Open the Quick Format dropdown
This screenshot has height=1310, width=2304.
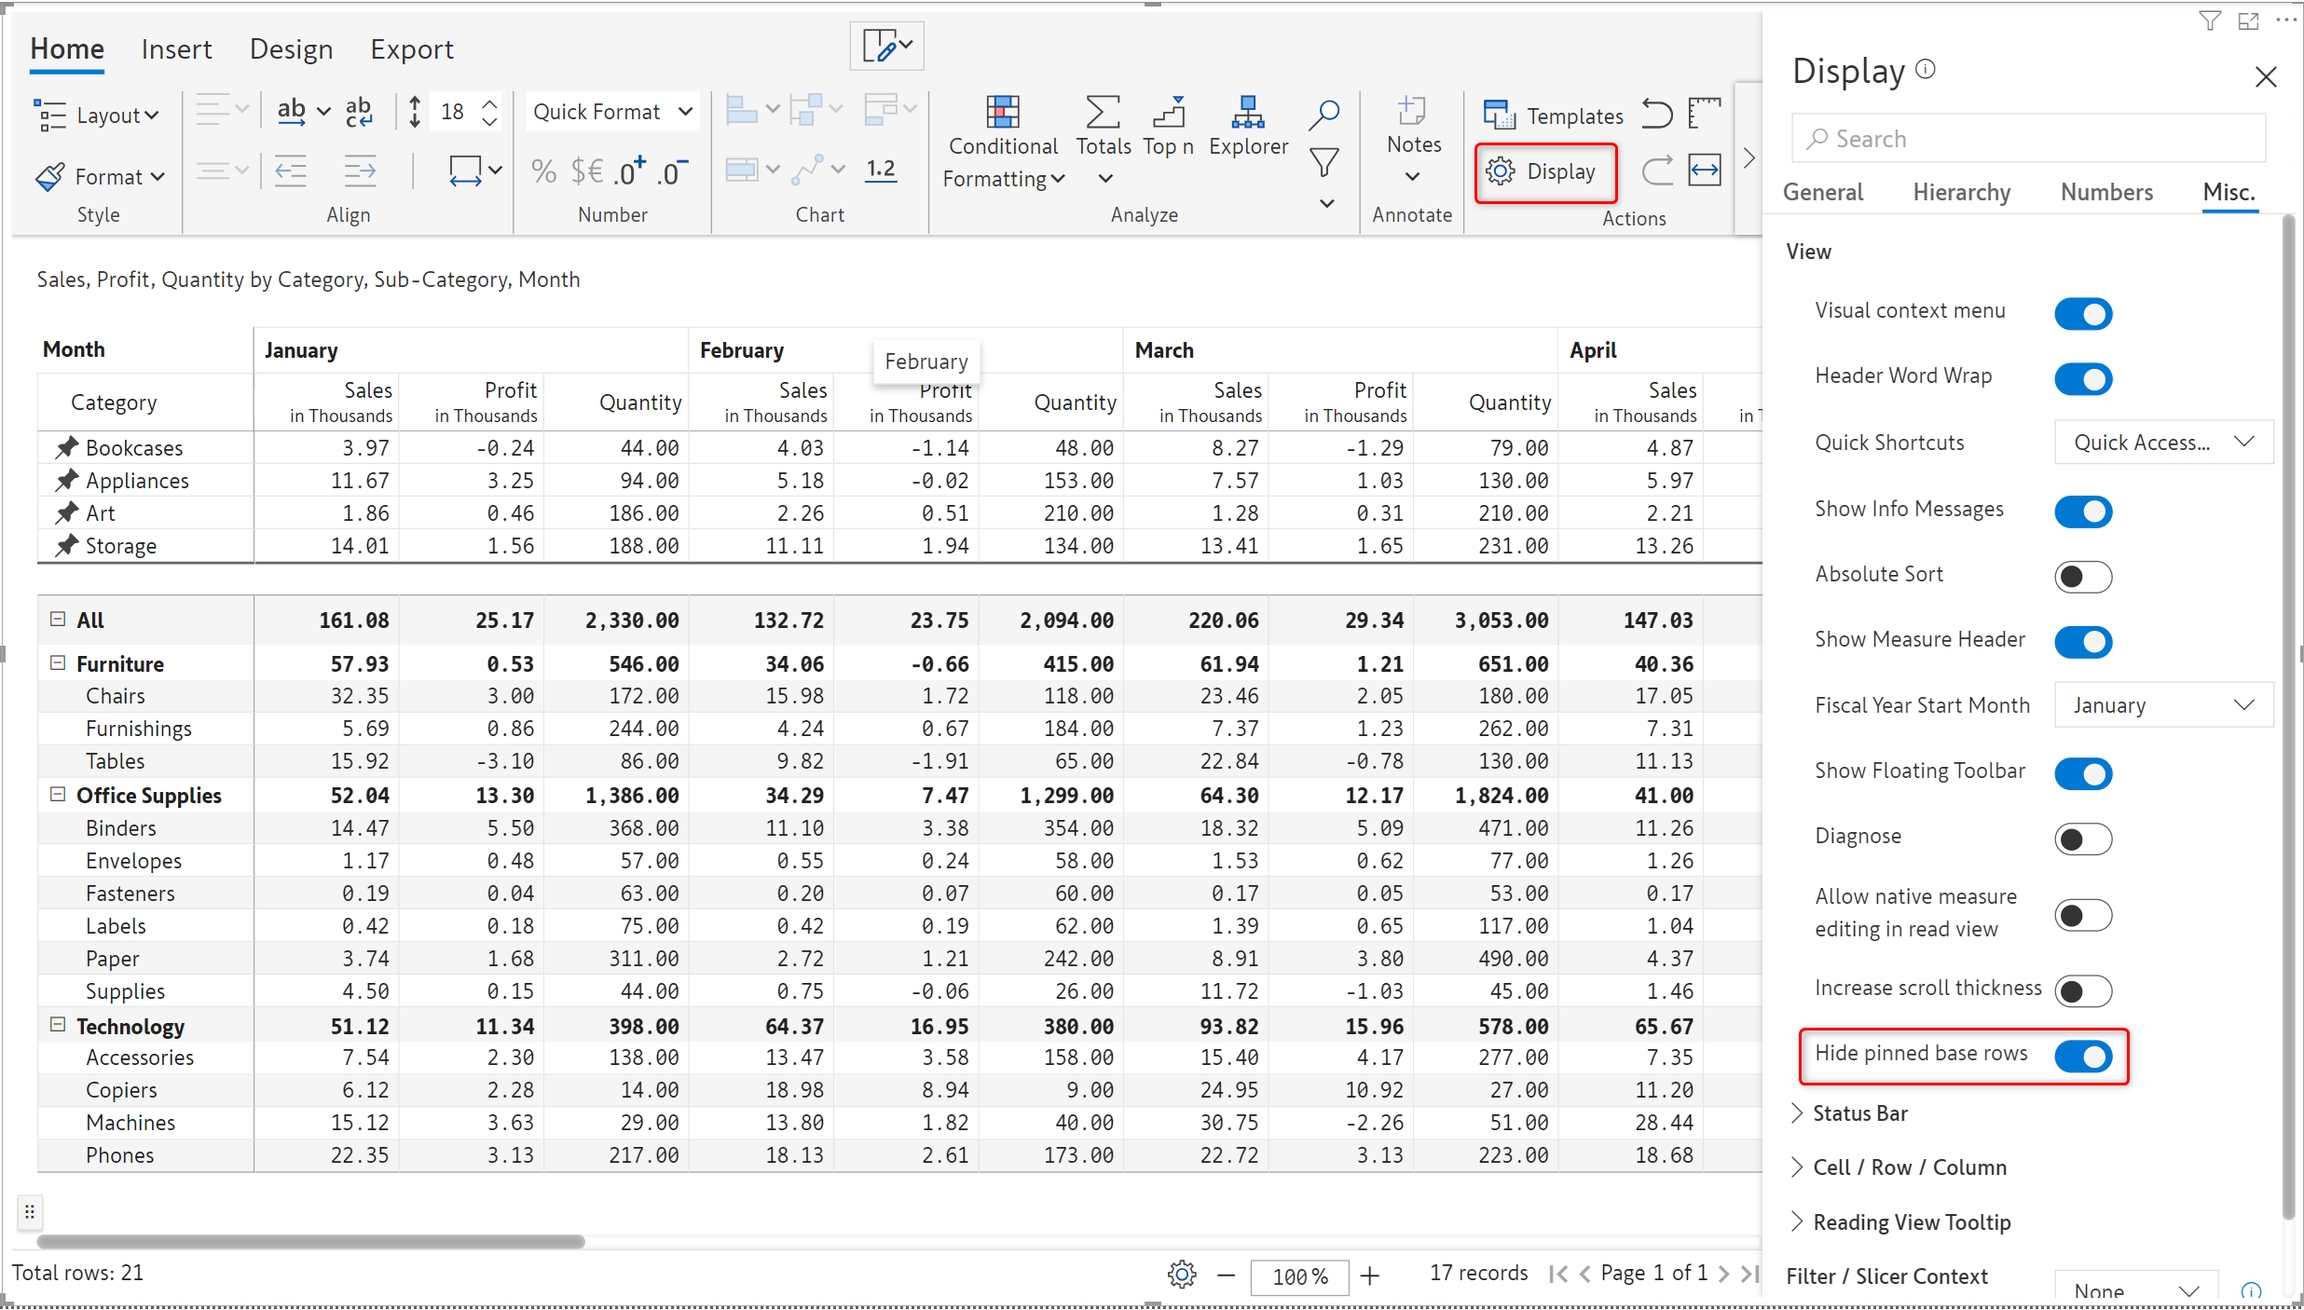click(x=612, y=112)
